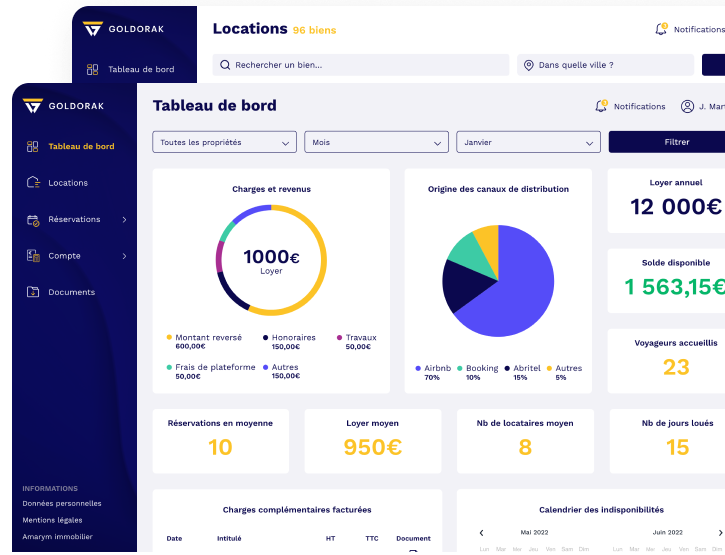This screenshot has width=725, height=555.
Task: Click Documents folder icon in sidebar
Action: pyautogui.click(x=33, y=292)
